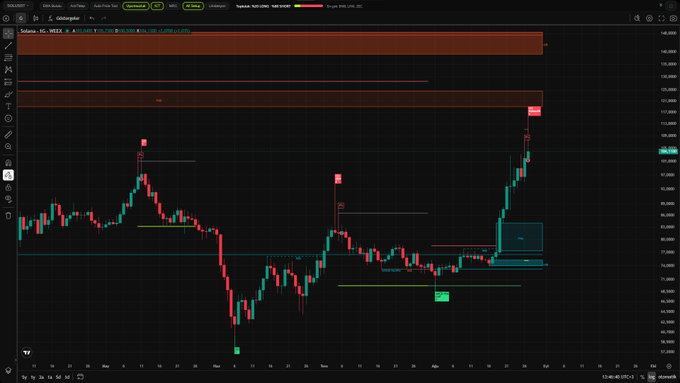680x383 pixels.
Task: Undo the last chart action
Action: pyautogui.click(x=92, y=18)
